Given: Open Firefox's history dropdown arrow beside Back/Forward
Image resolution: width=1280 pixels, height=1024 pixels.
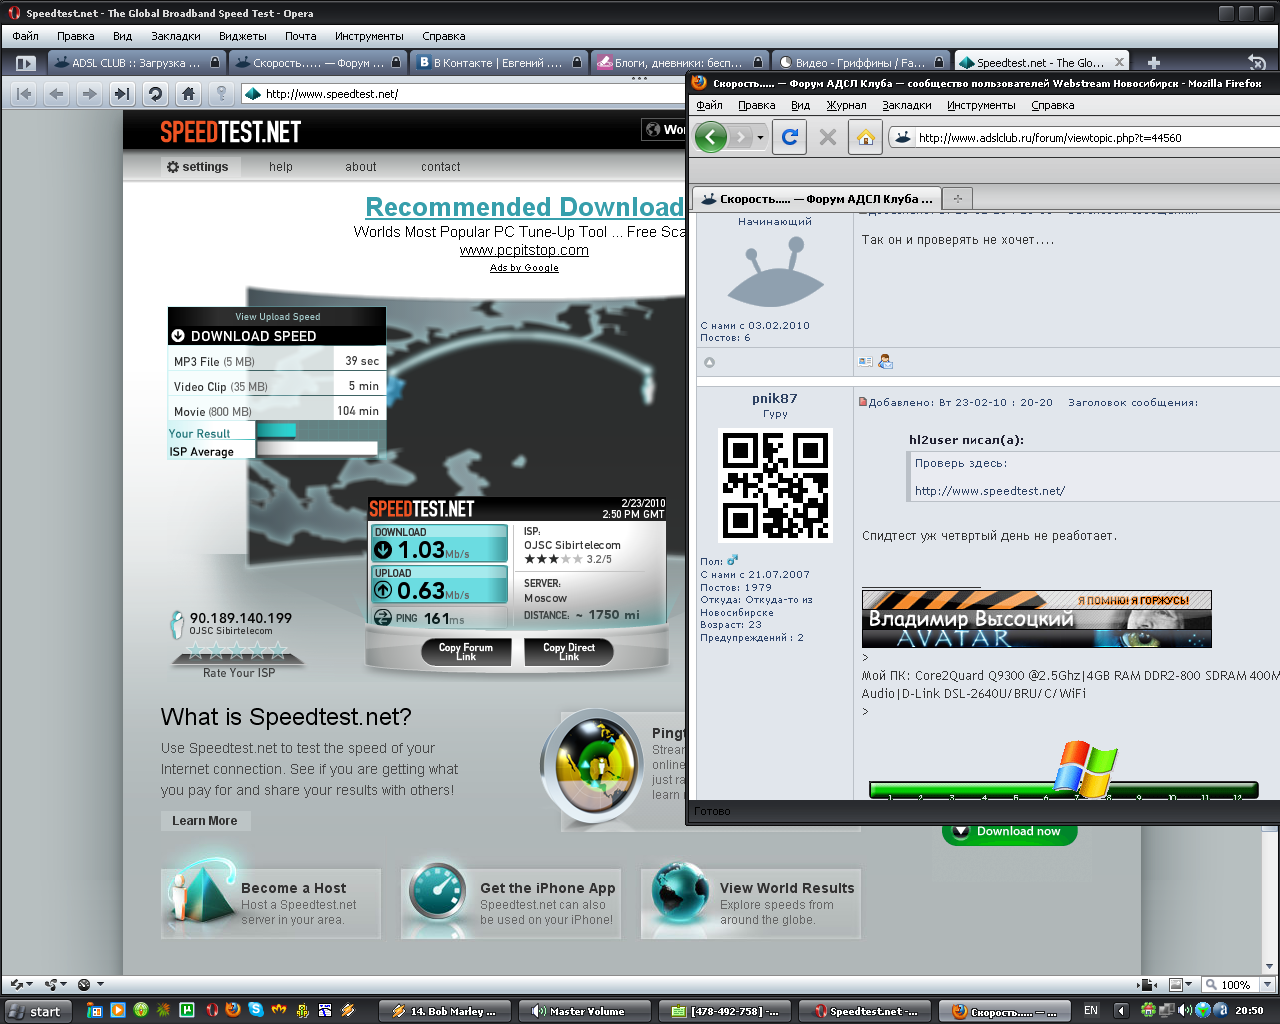Looking at the screenshot, I should pyautogui.click(x=761, y=137).
